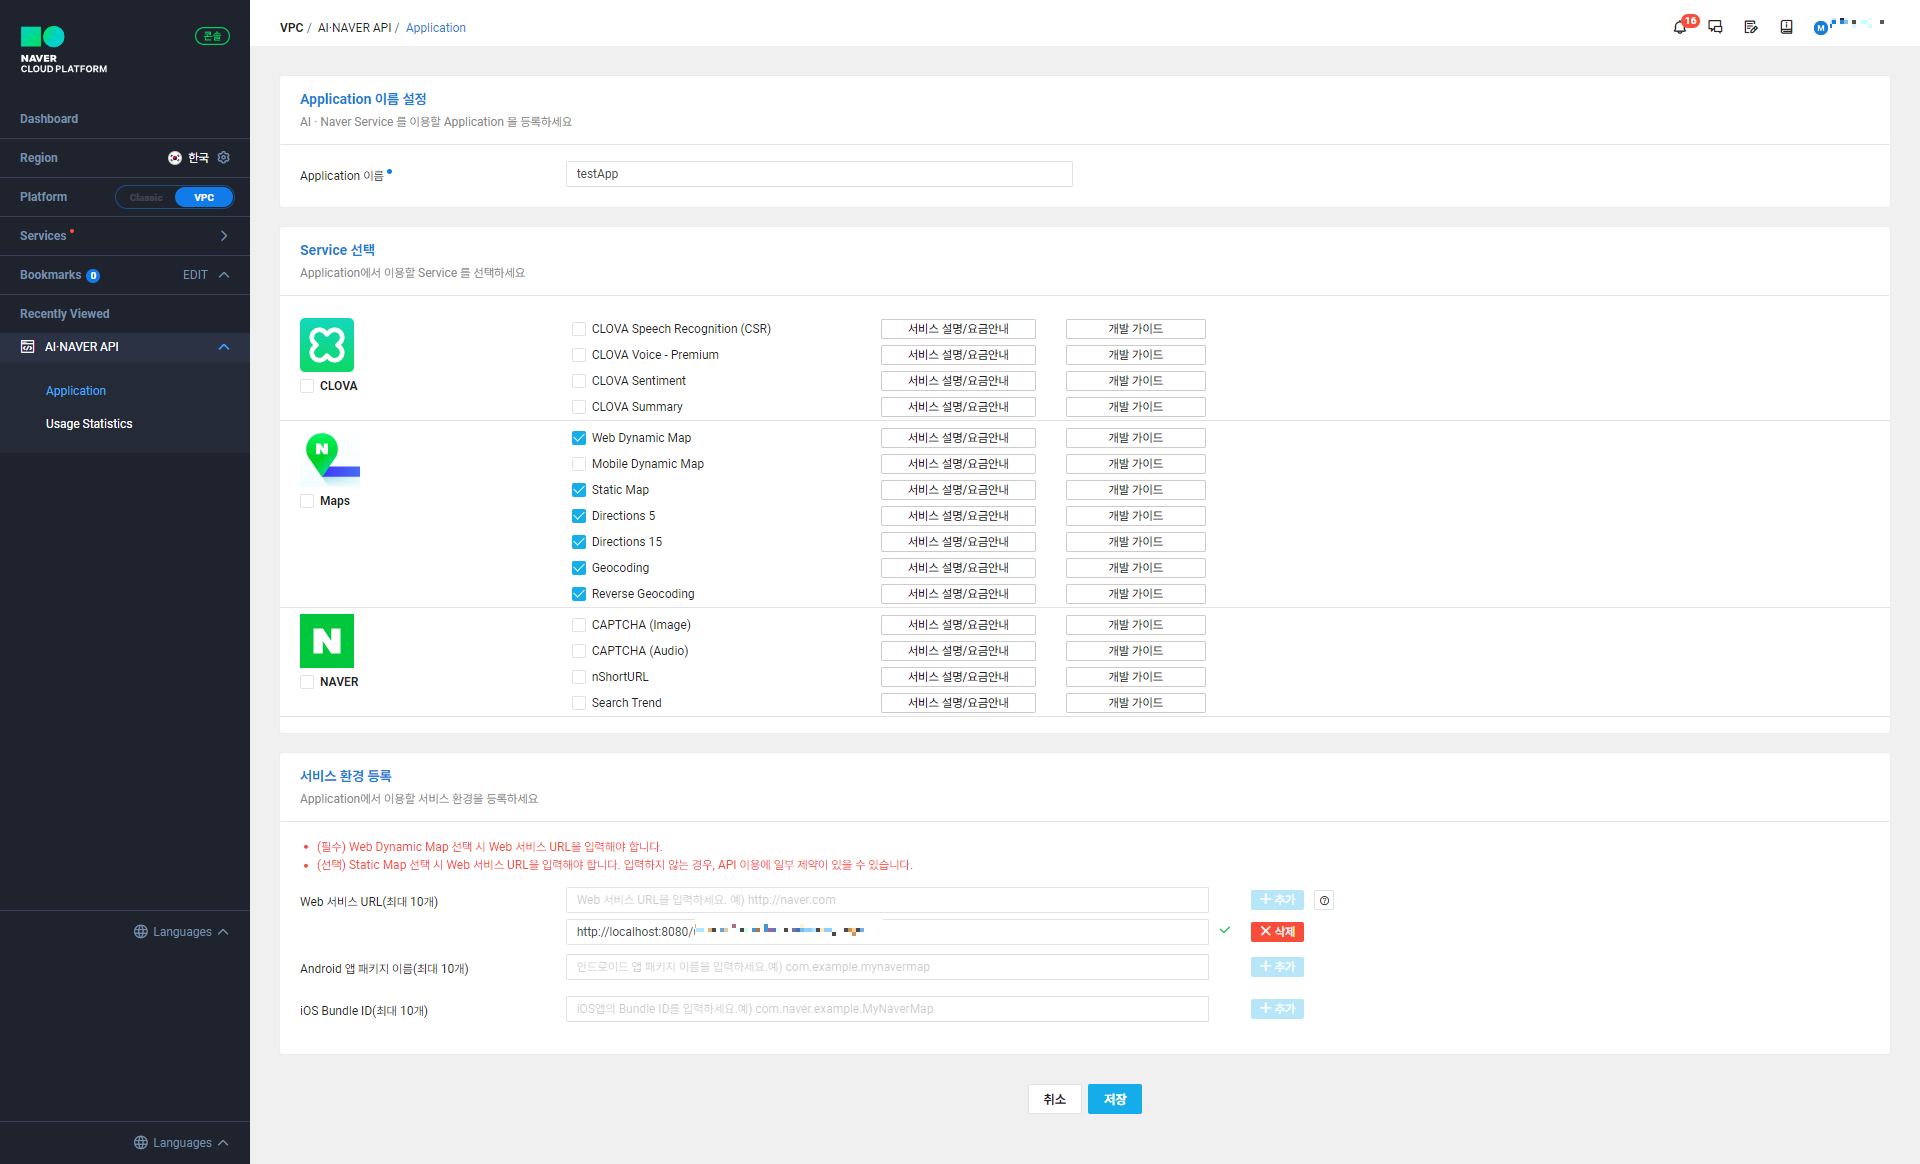Viewport: 1920px width, 1164px height.
Task: Open Usage Statistics menu item
Action: point(89,424)
